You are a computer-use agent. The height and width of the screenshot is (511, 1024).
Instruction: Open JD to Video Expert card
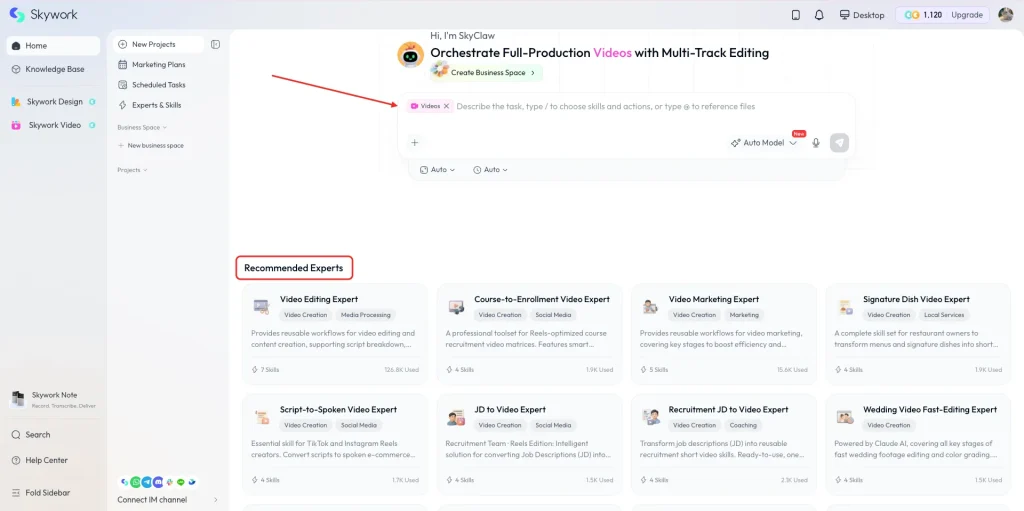[530, 444]
